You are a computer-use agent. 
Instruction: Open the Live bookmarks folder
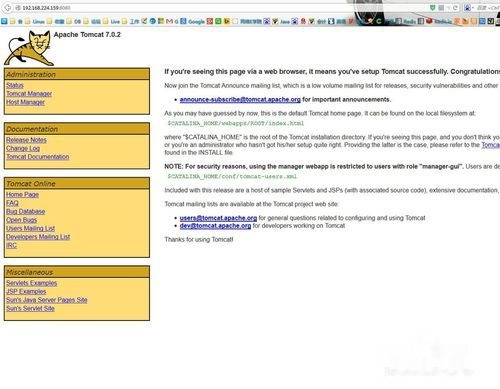tap(111, 21)
